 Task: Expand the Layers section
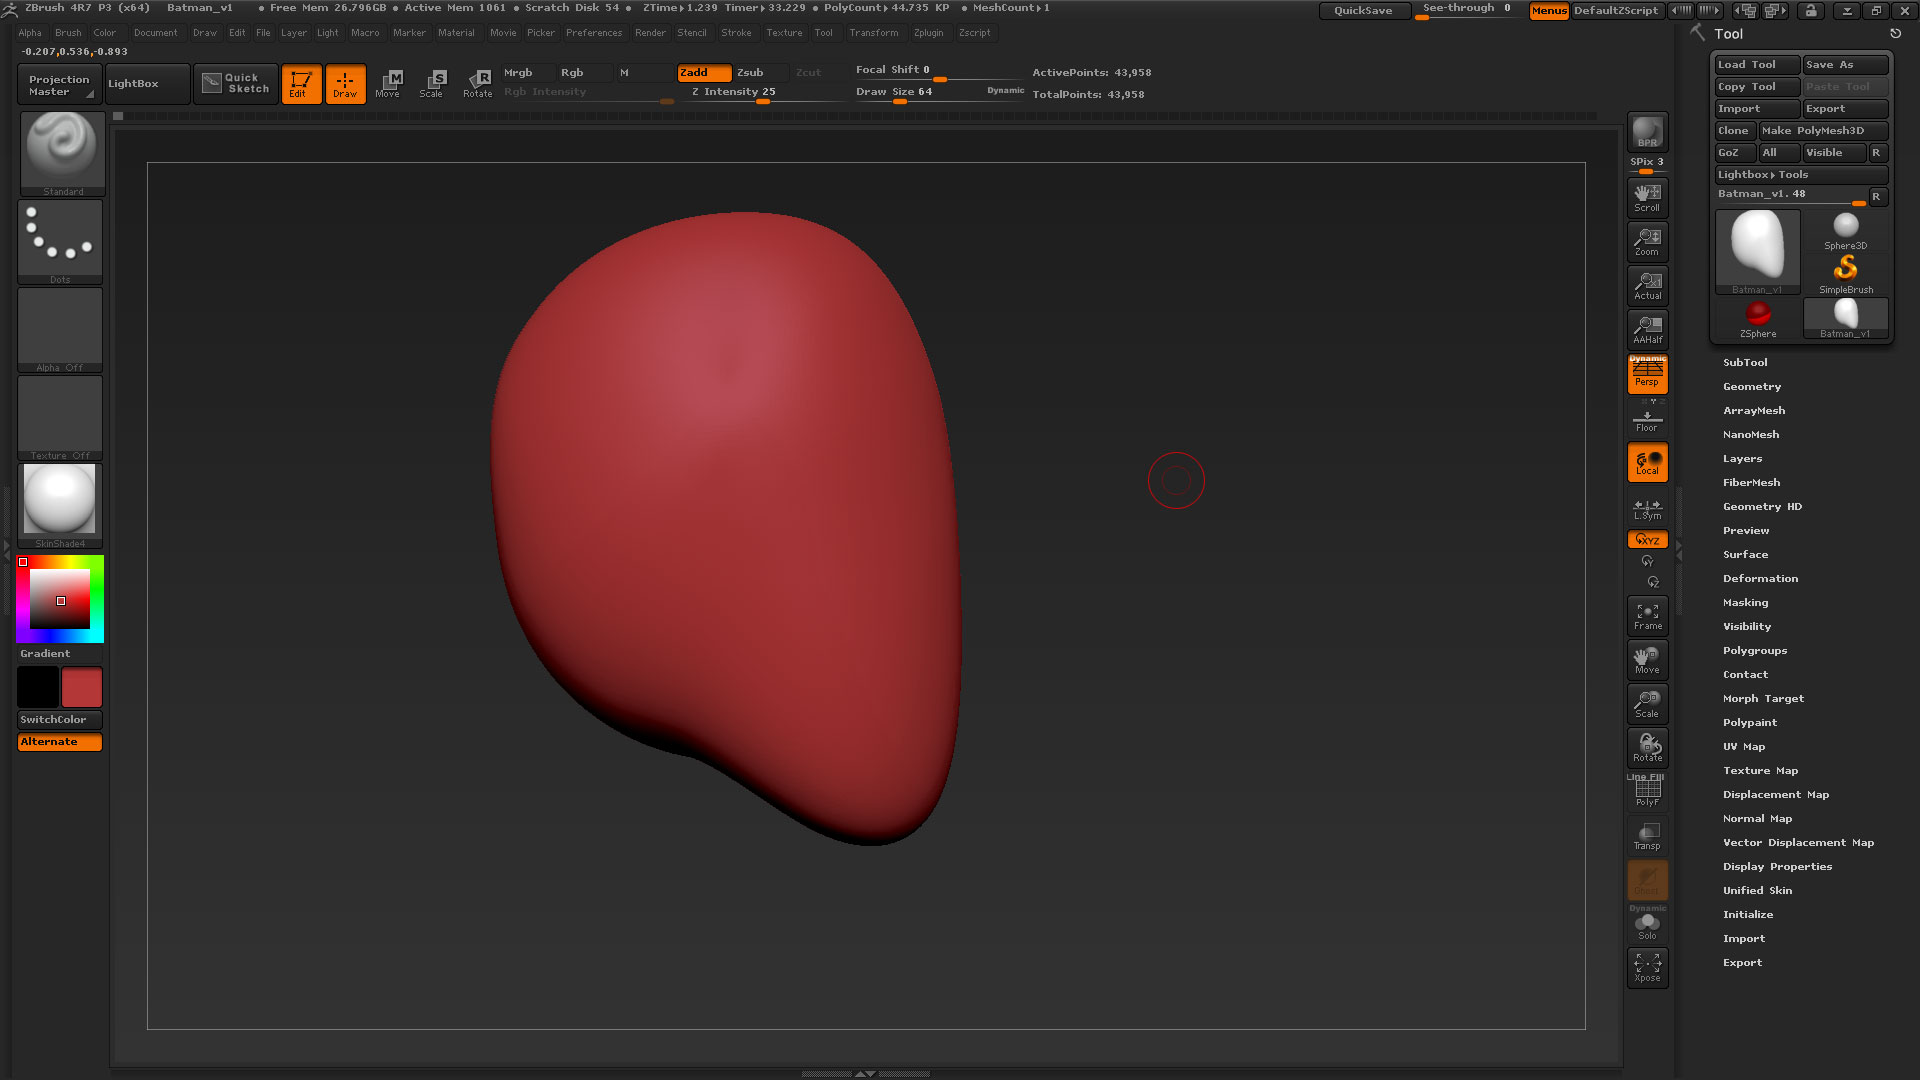pos(1742,458)
